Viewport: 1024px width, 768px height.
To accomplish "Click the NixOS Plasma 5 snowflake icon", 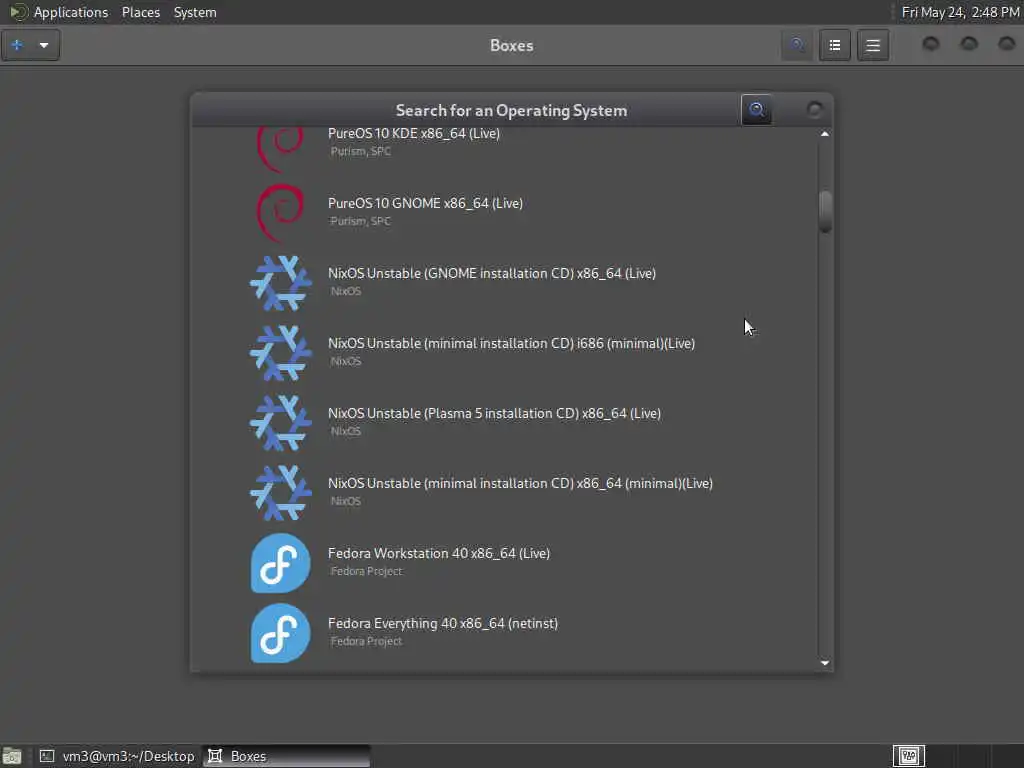I will pyautogui.click(x=280, y=422).
